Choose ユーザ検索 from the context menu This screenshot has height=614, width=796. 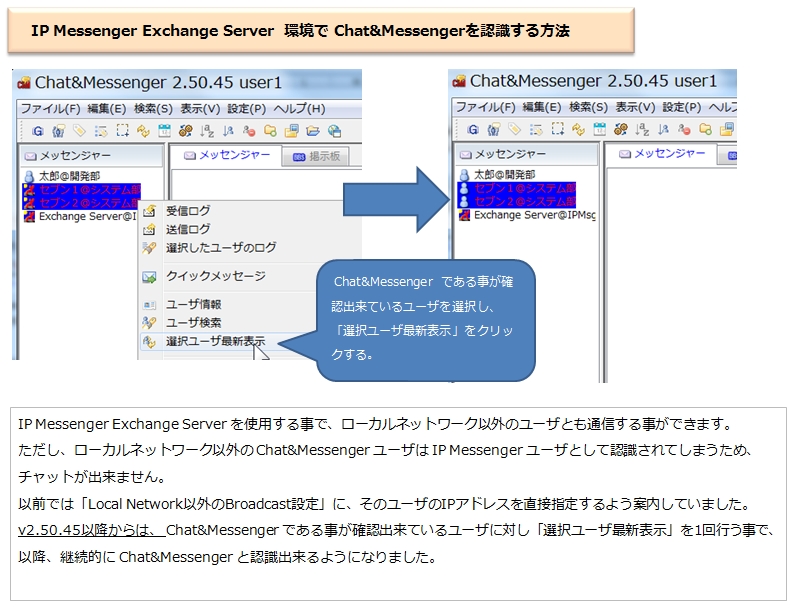(193, 322)
